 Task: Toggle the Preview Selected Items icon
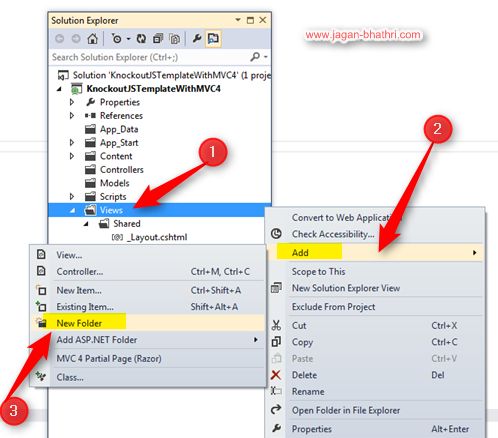213,39
